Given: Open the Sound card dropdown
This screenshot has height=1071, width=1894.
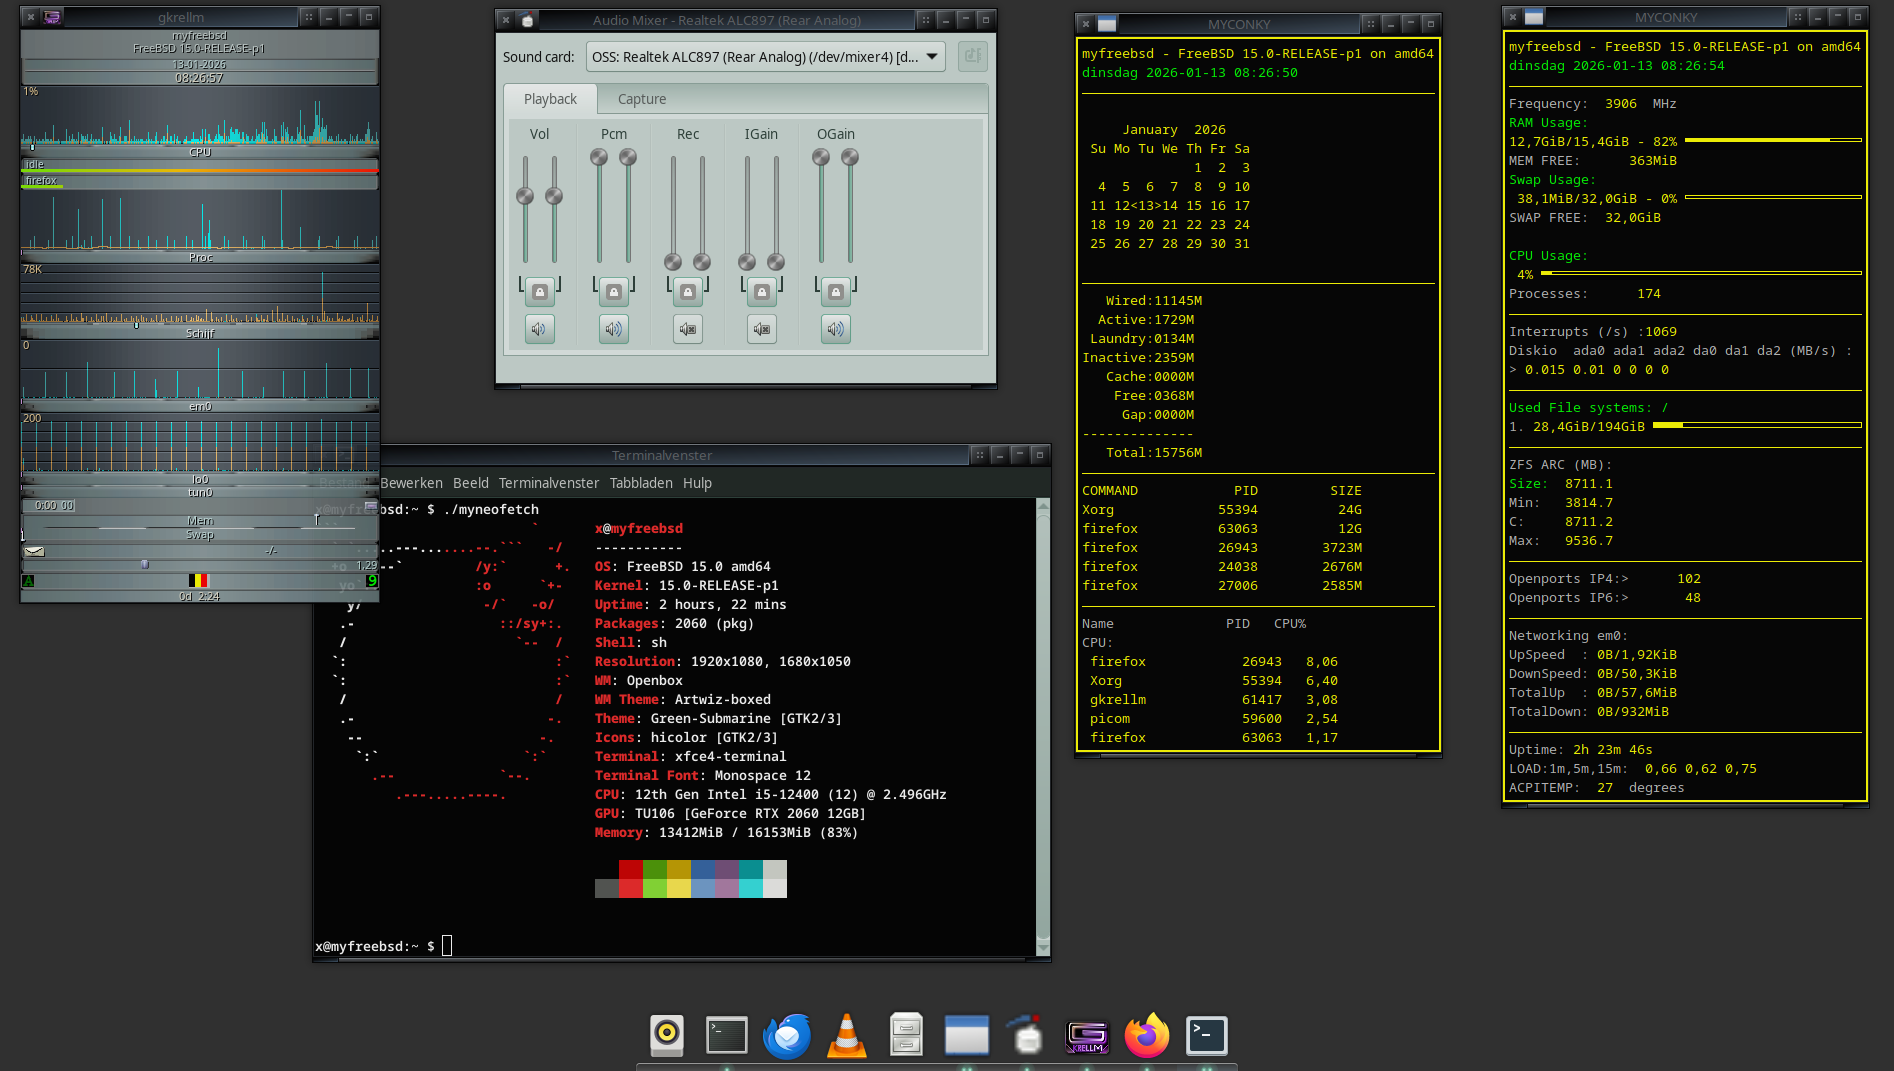Looking at the screenshot, I should 765,57.
